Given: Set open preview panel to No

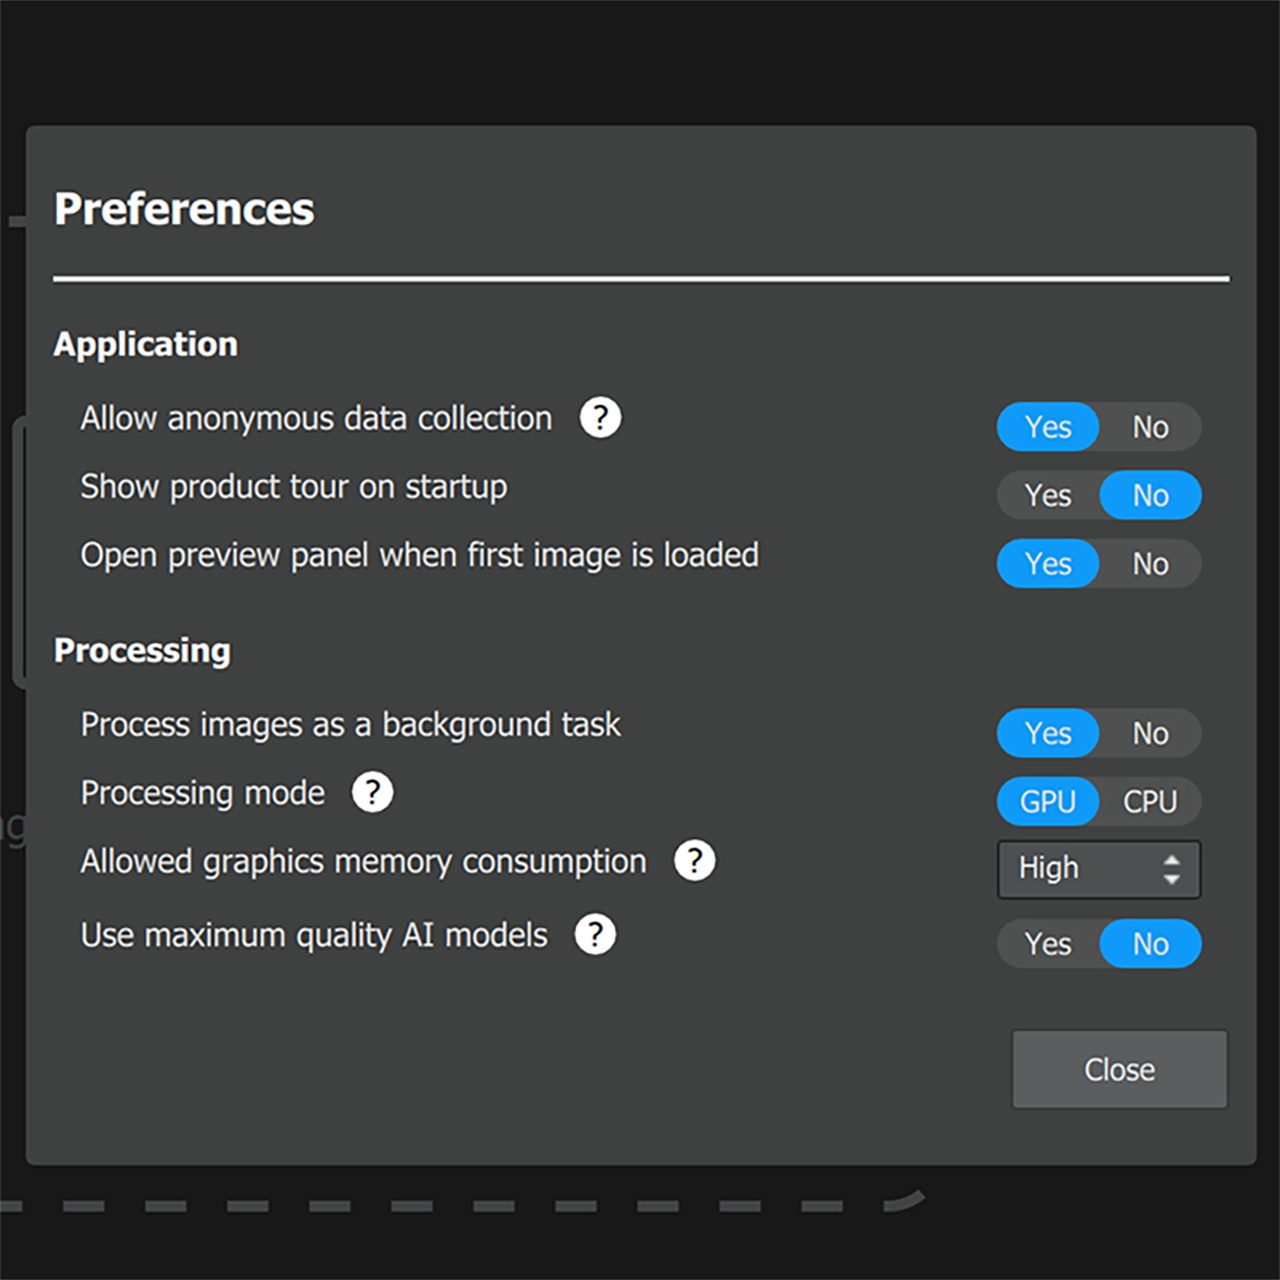Looking at the screenshot, I should tap(1150, 564).
